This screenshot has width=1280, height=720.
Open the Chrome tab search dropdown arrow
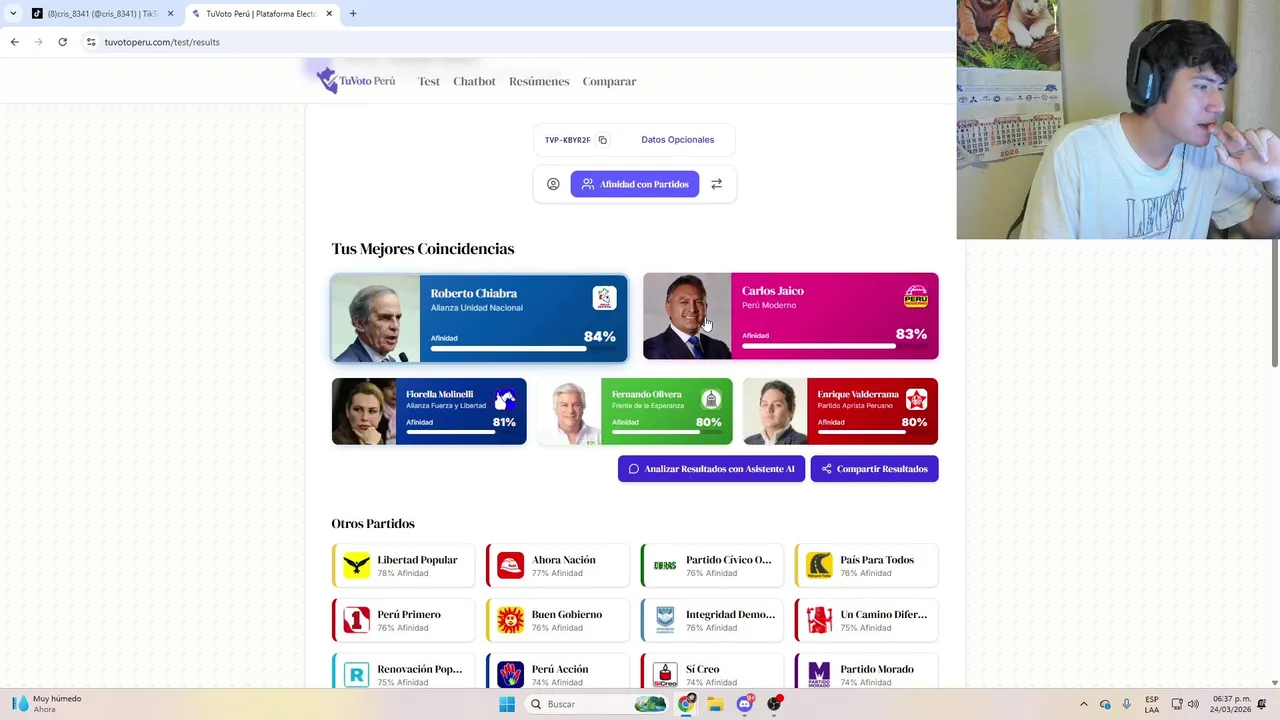13,13
